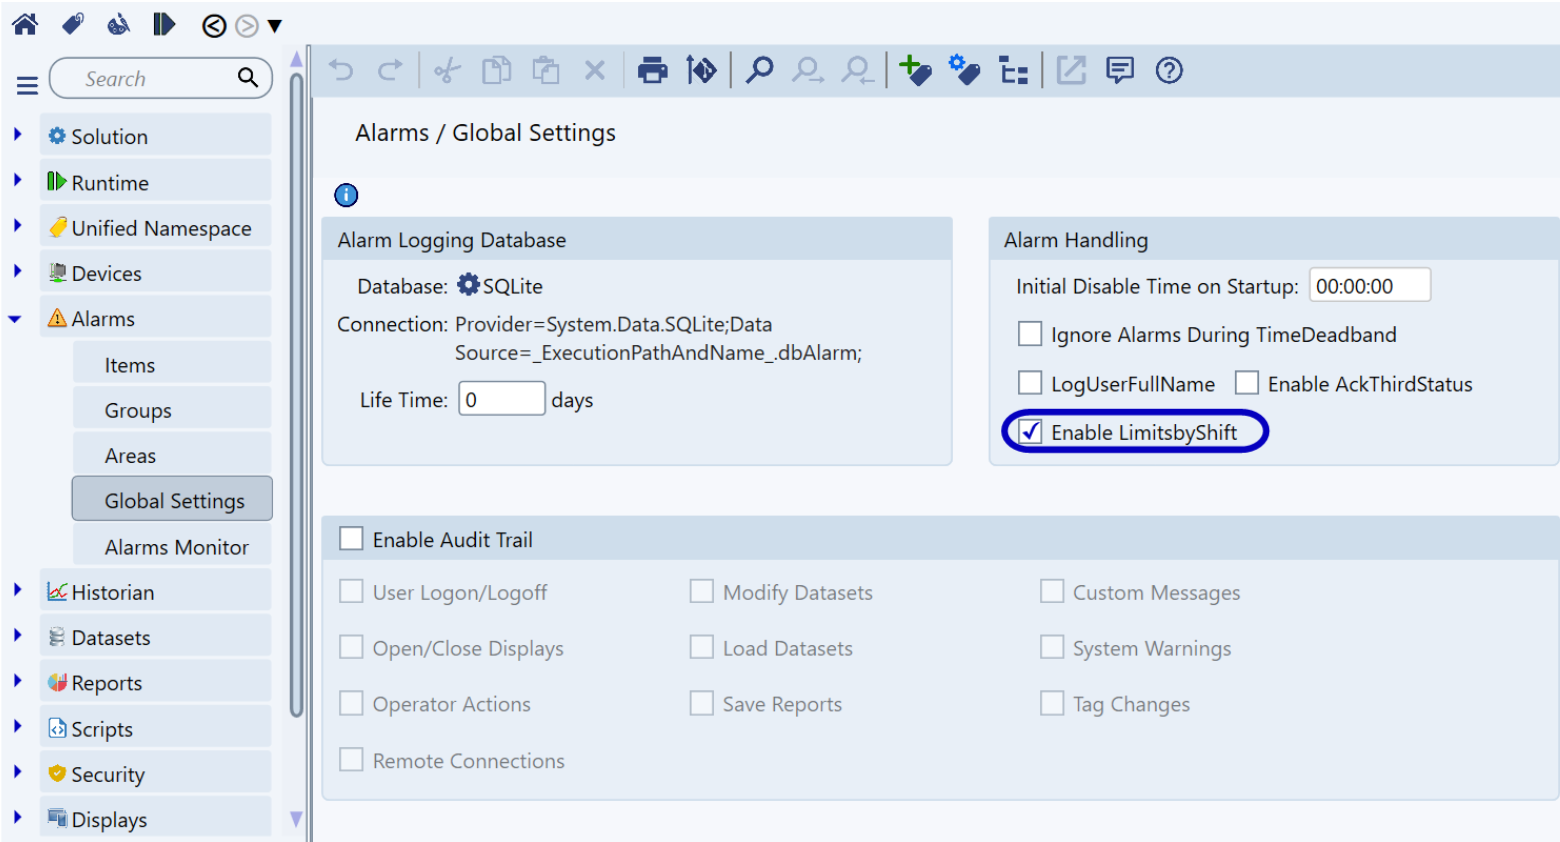The width and height of the screenshot is (1560, 842).
Task: Expand the Historian tree node
Action: (x=17, y=590)
